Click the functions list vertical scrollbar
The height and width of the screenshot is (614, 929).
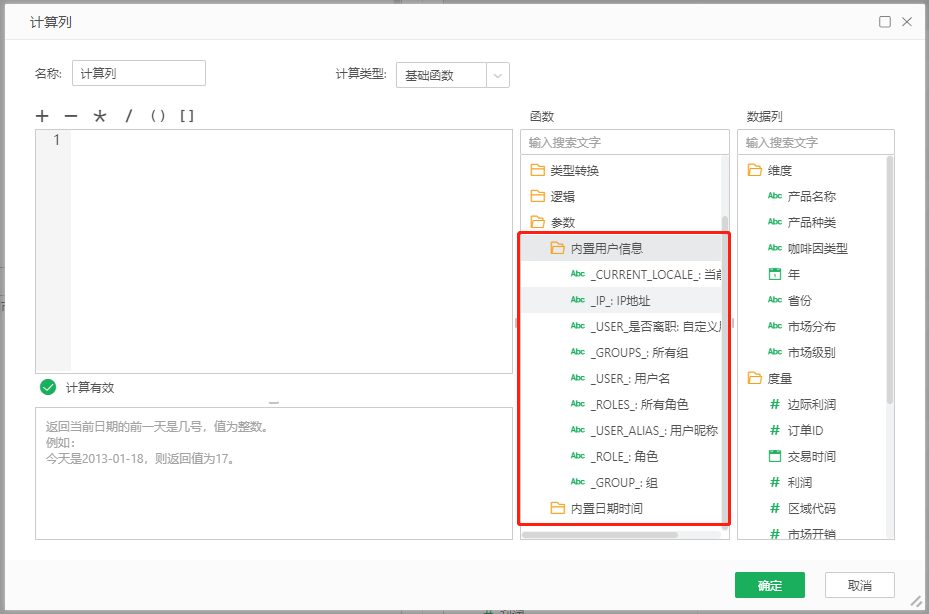pyautogui.click(x=725, y=370)
